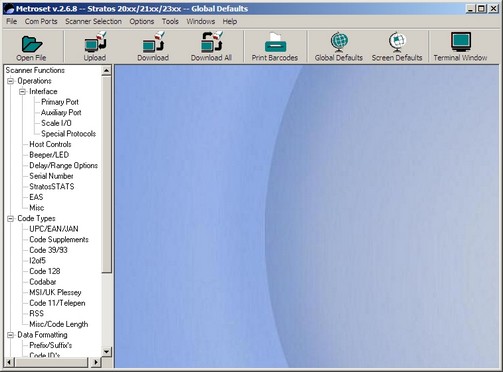Open the Tools menu
The width and height of the screenshot is (503, 372).
point(170,22)
